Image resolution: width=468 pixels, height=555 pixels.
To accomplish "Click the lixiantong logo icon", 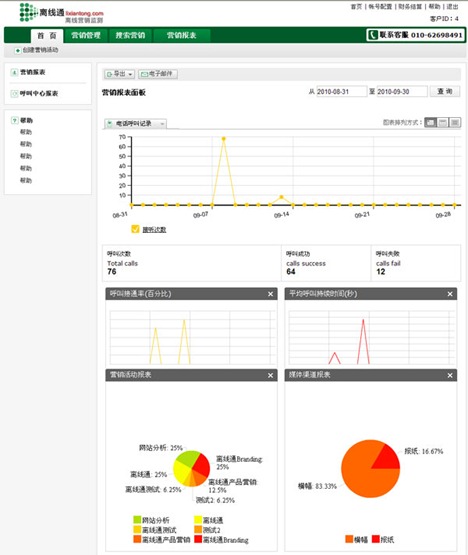I will pyautogui.click(x=28, y=12).
